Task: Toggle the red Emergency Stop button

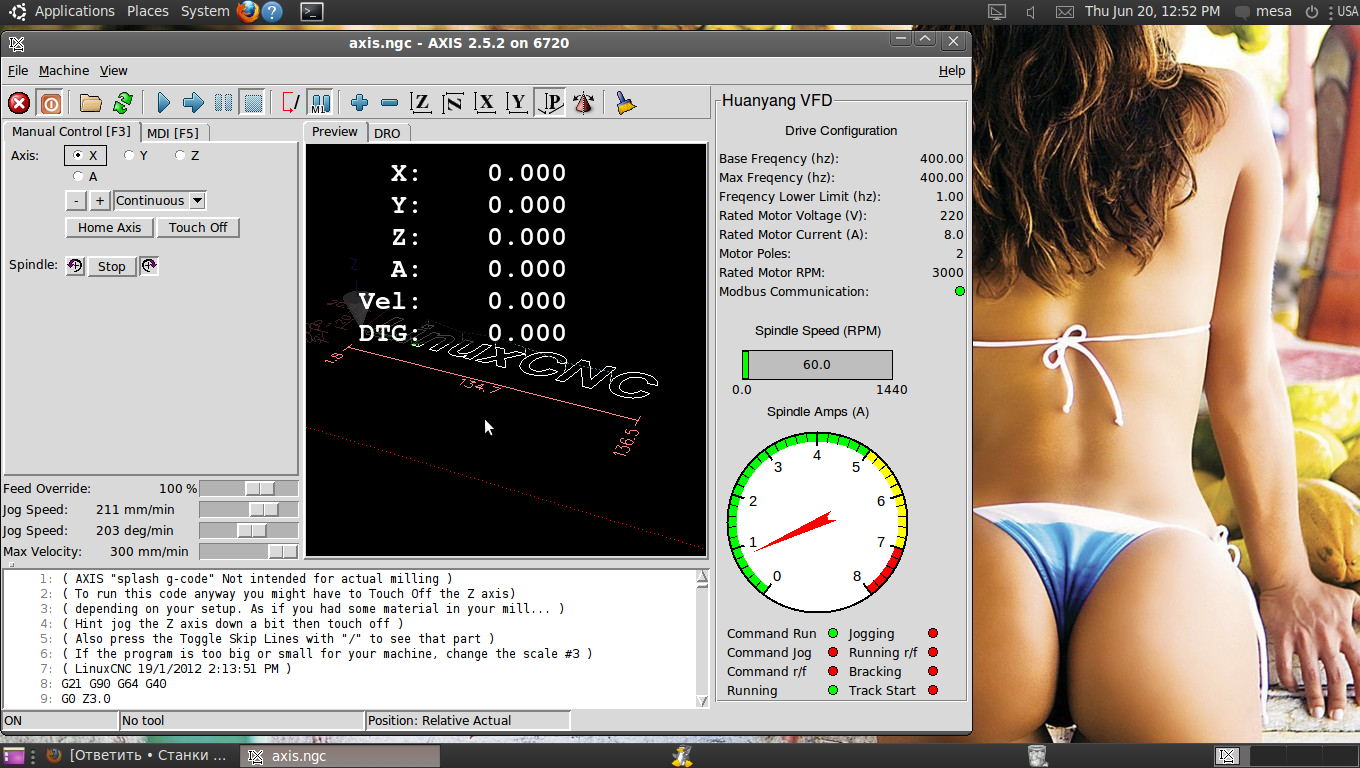Action: (x=19, y=103)
